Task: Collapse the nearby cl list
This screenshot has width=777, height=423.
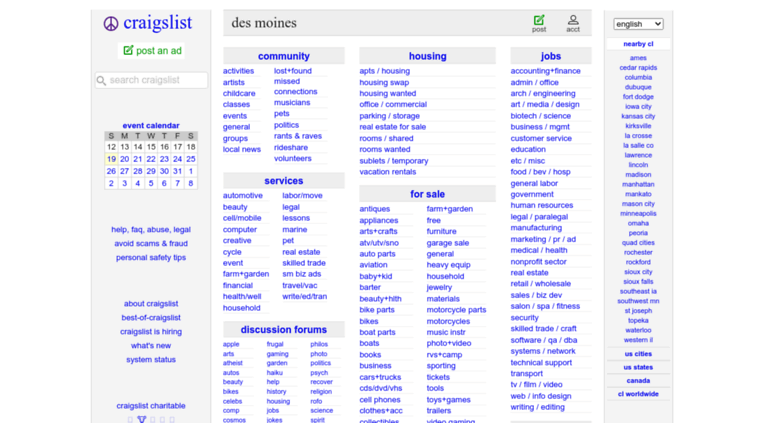Action: pos(638,44)
